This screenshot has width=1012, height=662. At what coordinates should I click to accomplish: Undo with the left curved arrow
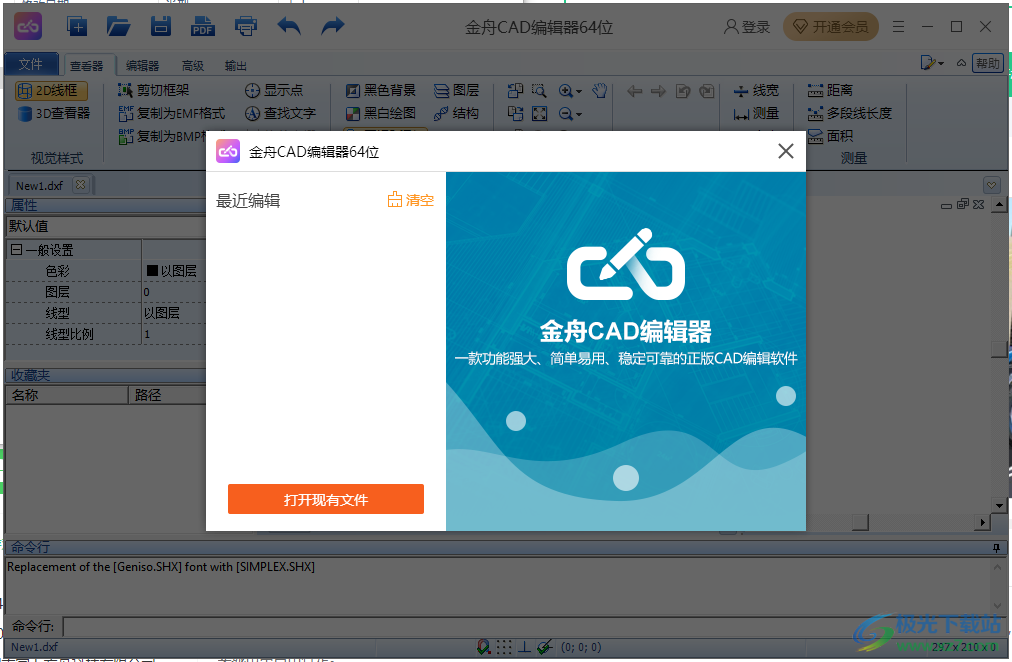point(288,26)
